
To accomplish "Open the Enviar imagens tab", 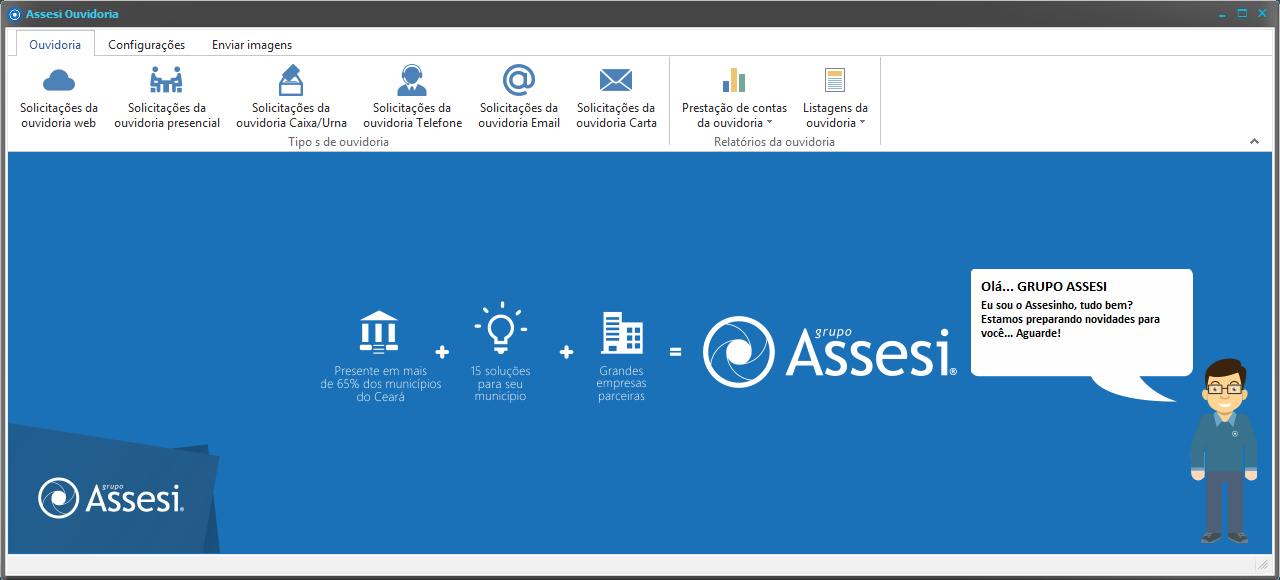I will (x=252, y=44).
